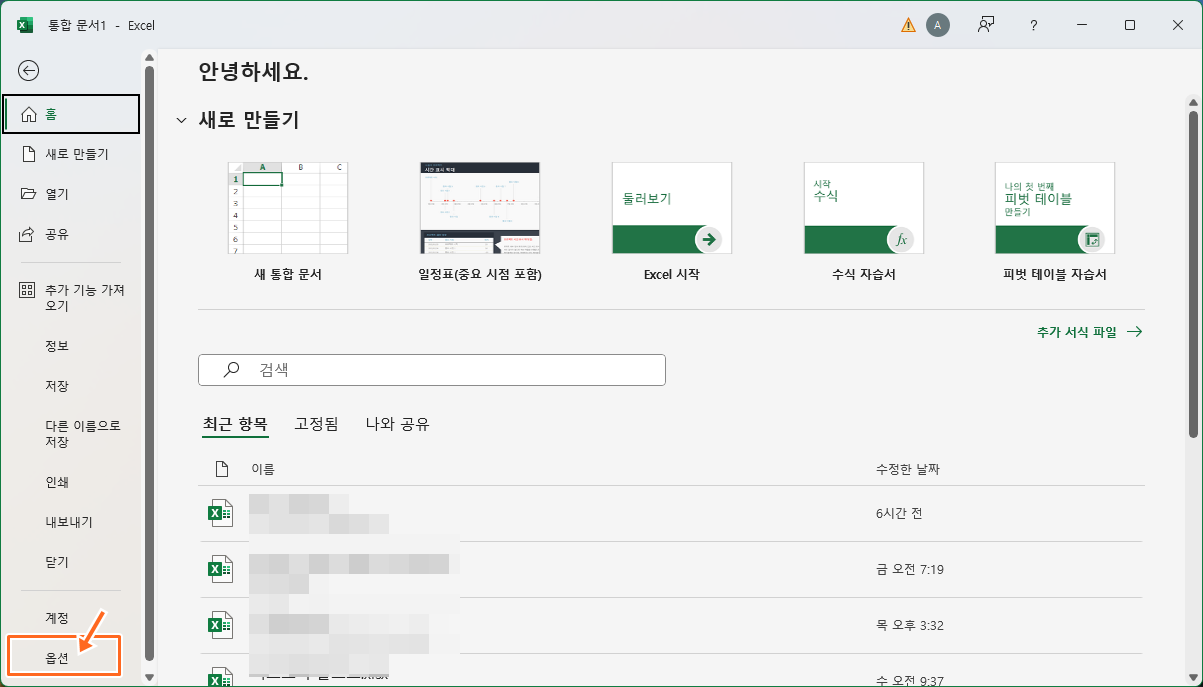Click the 검색 input field
The width and height of the screenshot is (1203, 687).
click(432, 369)
